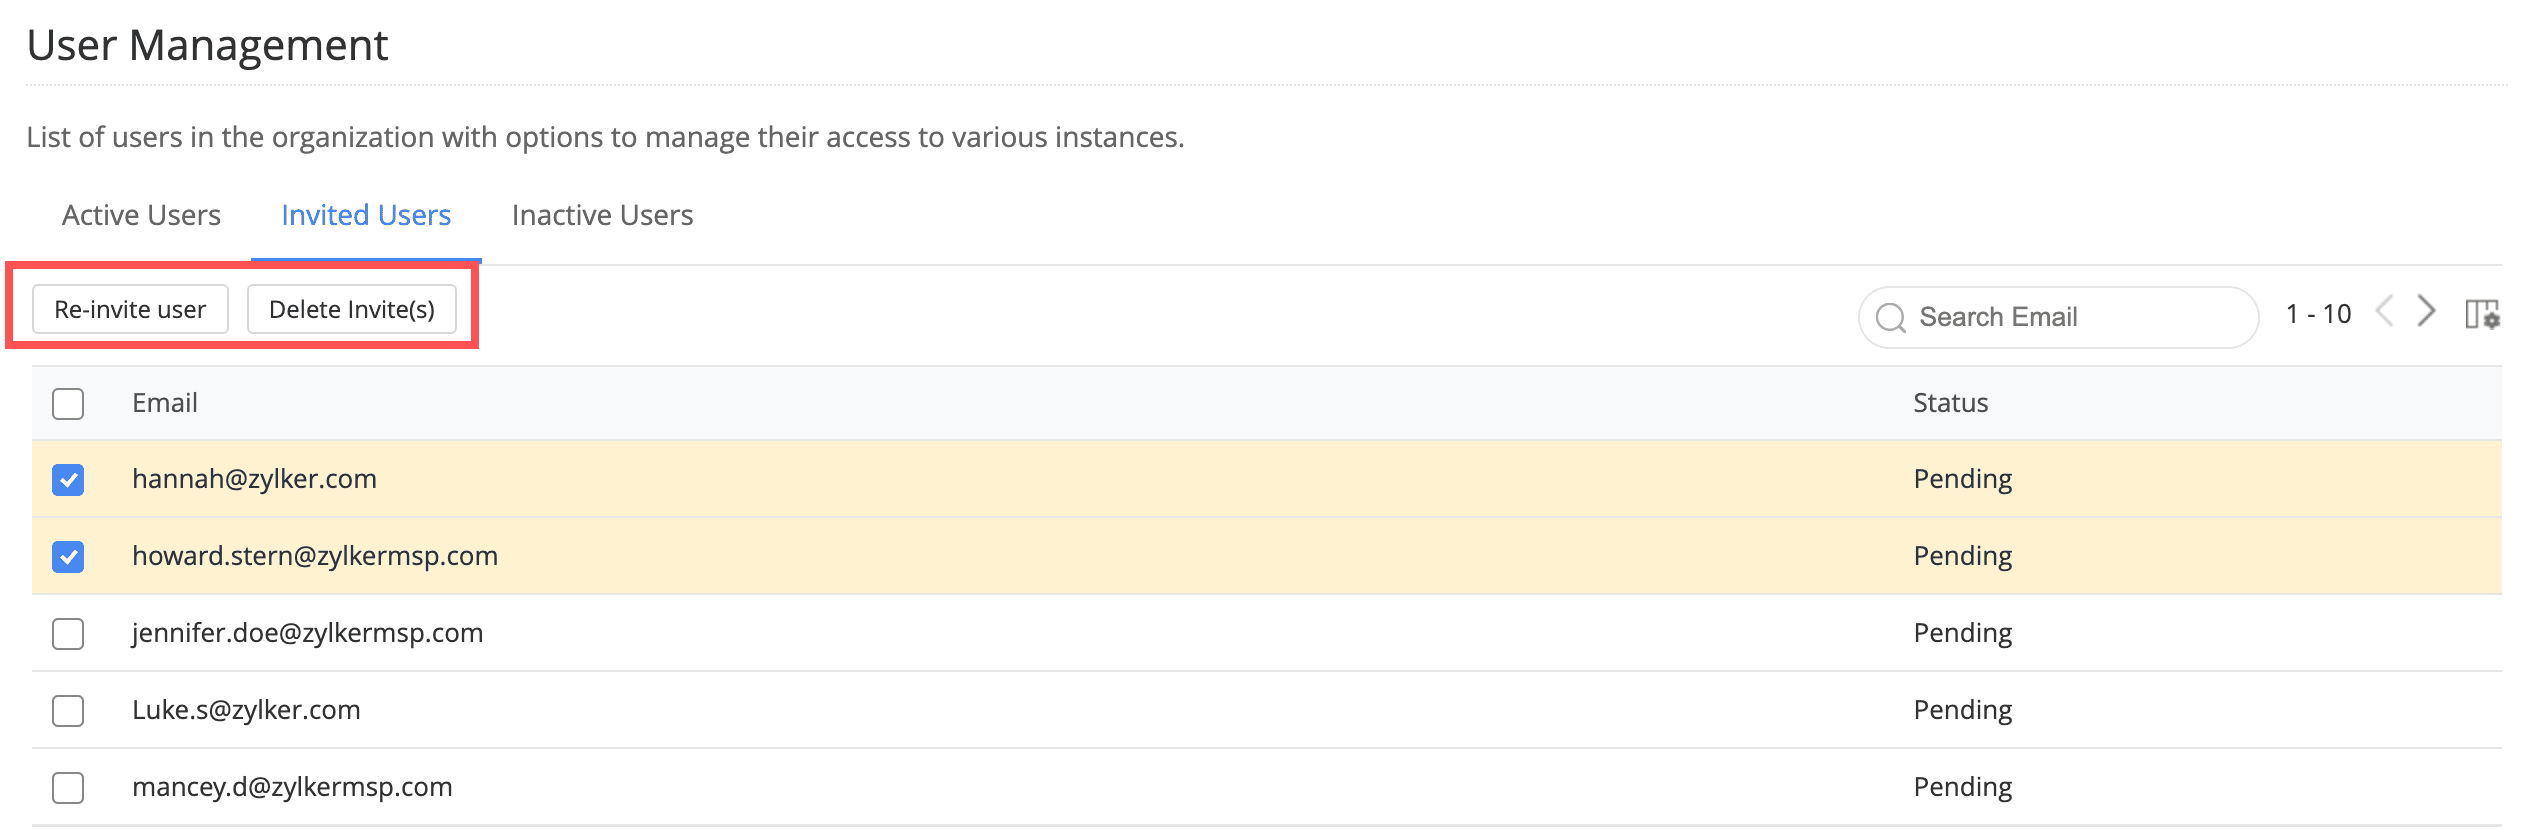
Task: Click the jennifer.doe@zylkermsp.com email row
Action: [x=308, y=633]
